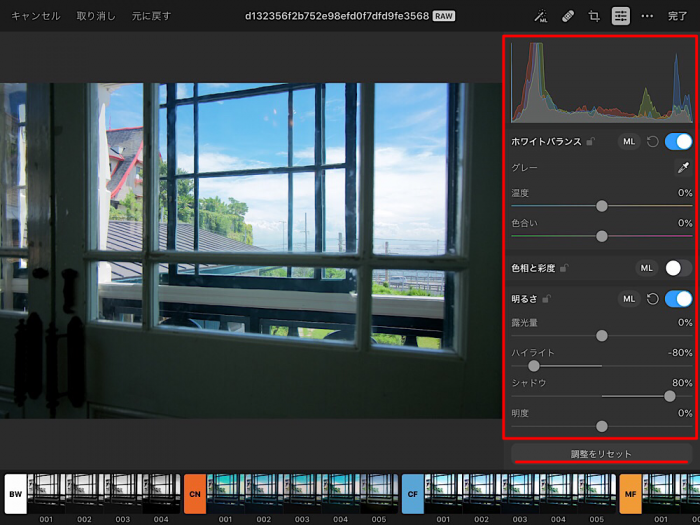Apply CN preset 005 thumbnail
Image resolution: width=700 pixels, height=525 pixels.
click(x=379, y=494)
